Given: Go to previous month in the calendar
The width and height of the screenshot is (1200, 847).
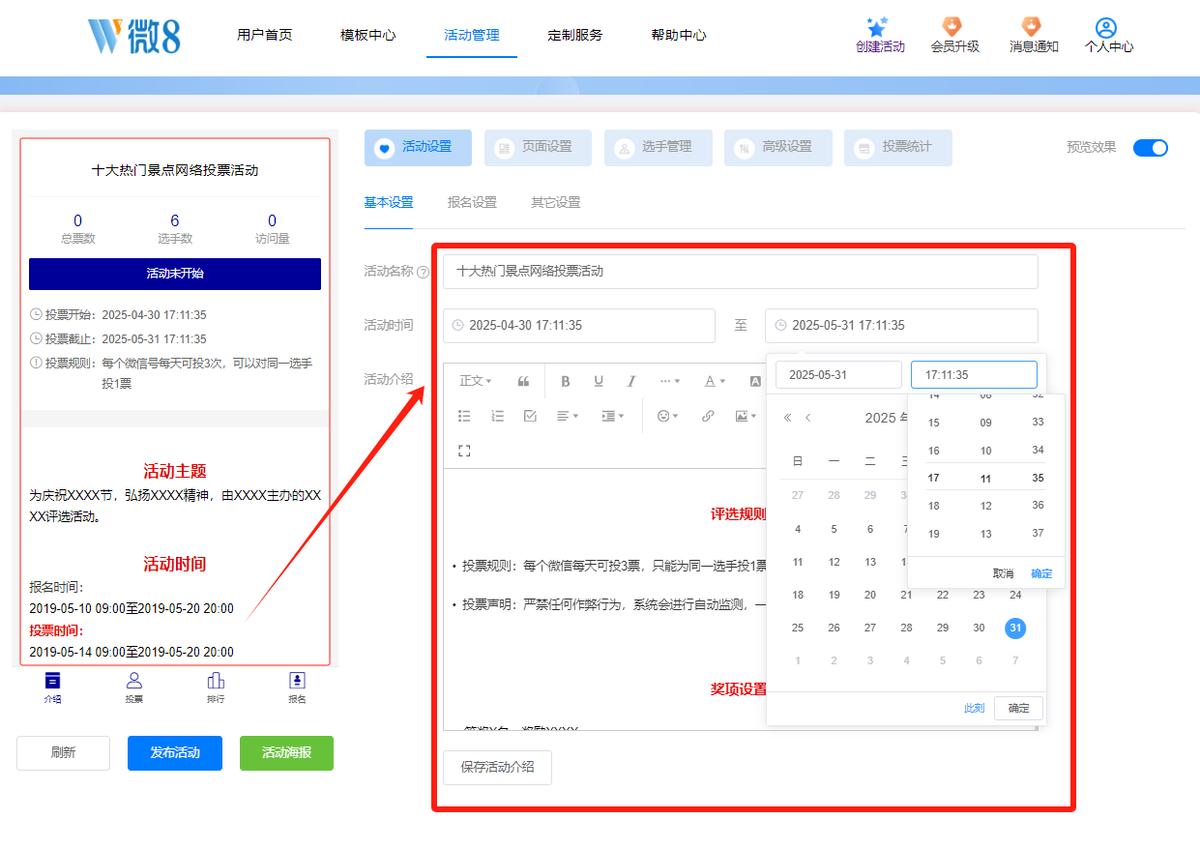Looking at the screenshot, I should tap(808, 418).
